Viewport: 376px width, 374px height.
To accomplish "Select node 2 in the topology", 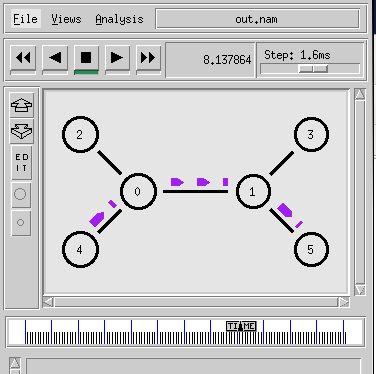I will point(80,134).
